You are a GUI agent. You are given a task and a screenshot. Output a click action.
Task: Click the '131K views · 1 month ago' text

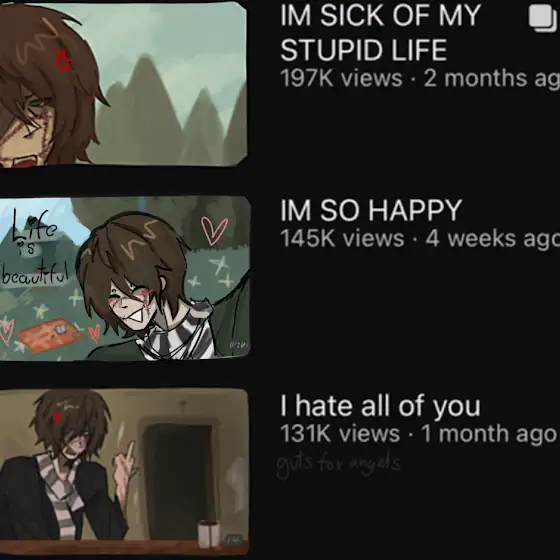418,434
